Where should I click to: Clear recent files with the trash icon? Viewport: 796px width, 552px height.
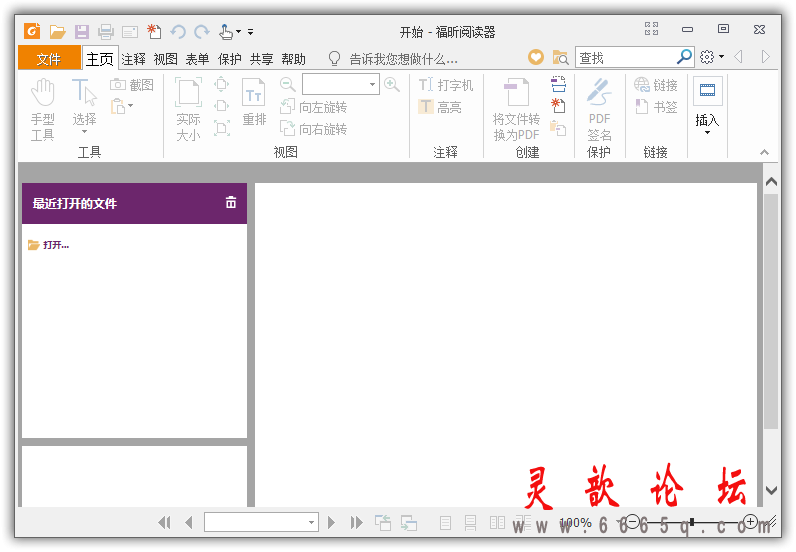pos(231,202)
